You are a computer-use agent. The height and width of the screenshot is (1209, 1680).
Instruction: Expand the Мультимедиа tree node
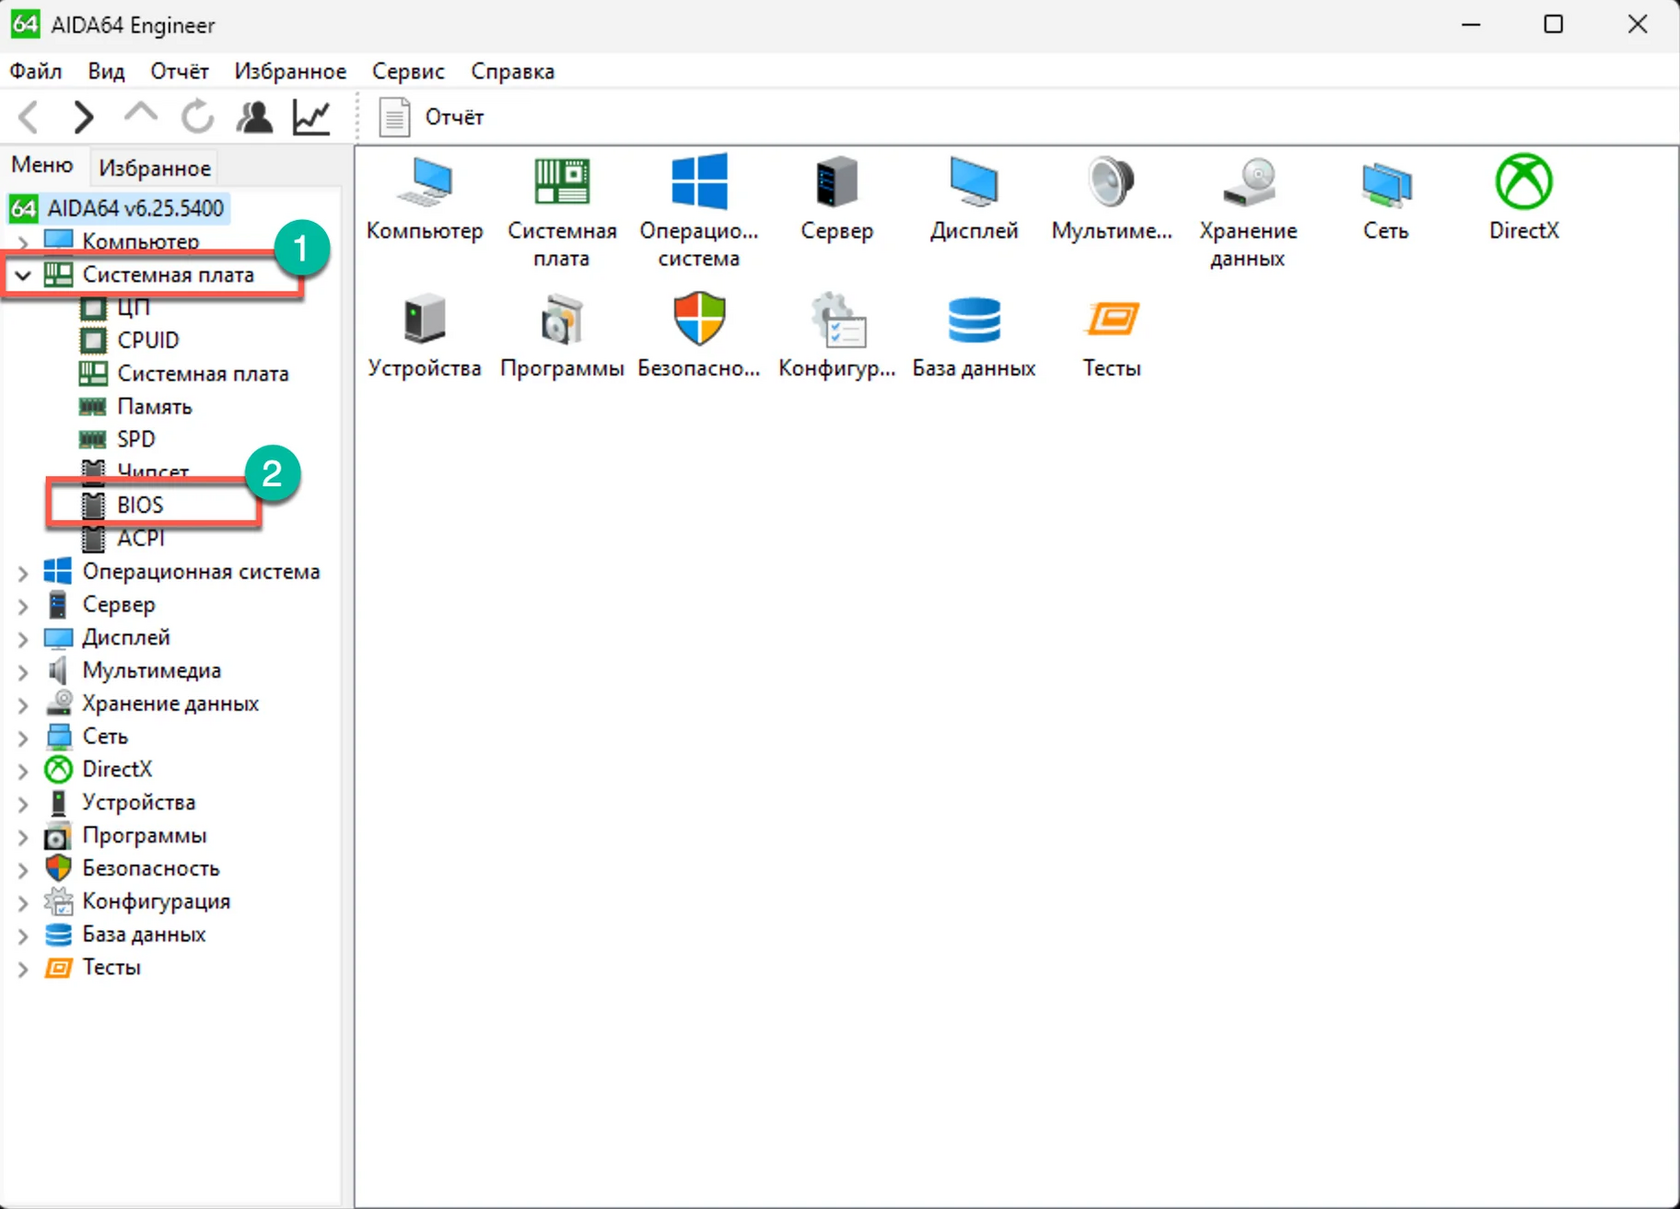pyautogui.click(x=23, y=671)
